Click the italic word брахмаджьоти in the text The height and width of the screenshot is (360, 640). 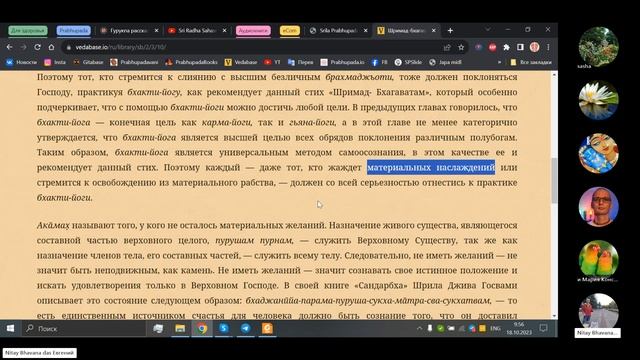359,77
